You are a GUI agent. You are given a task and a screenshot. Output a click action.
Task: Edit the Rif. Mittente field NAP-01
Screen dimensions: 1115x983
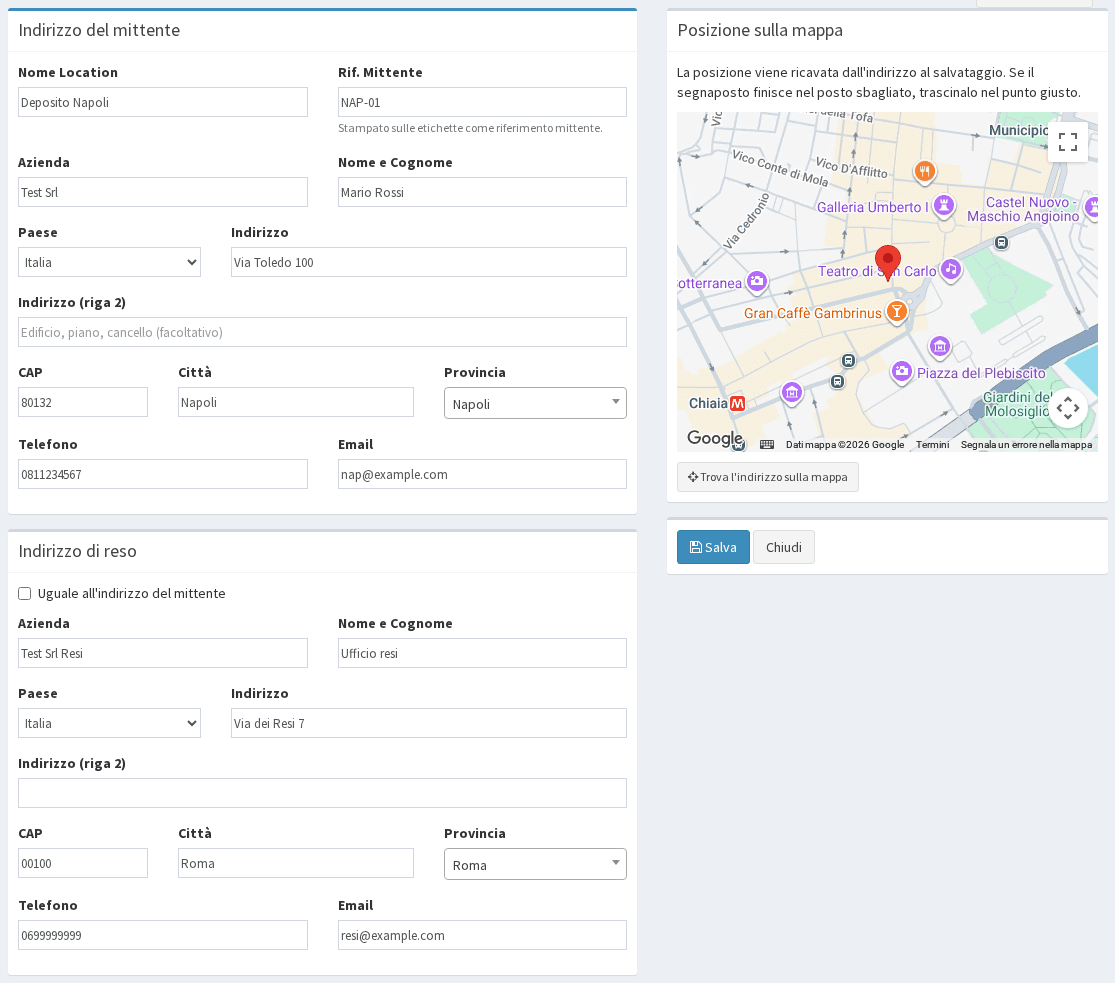click(x=482, y=102)
